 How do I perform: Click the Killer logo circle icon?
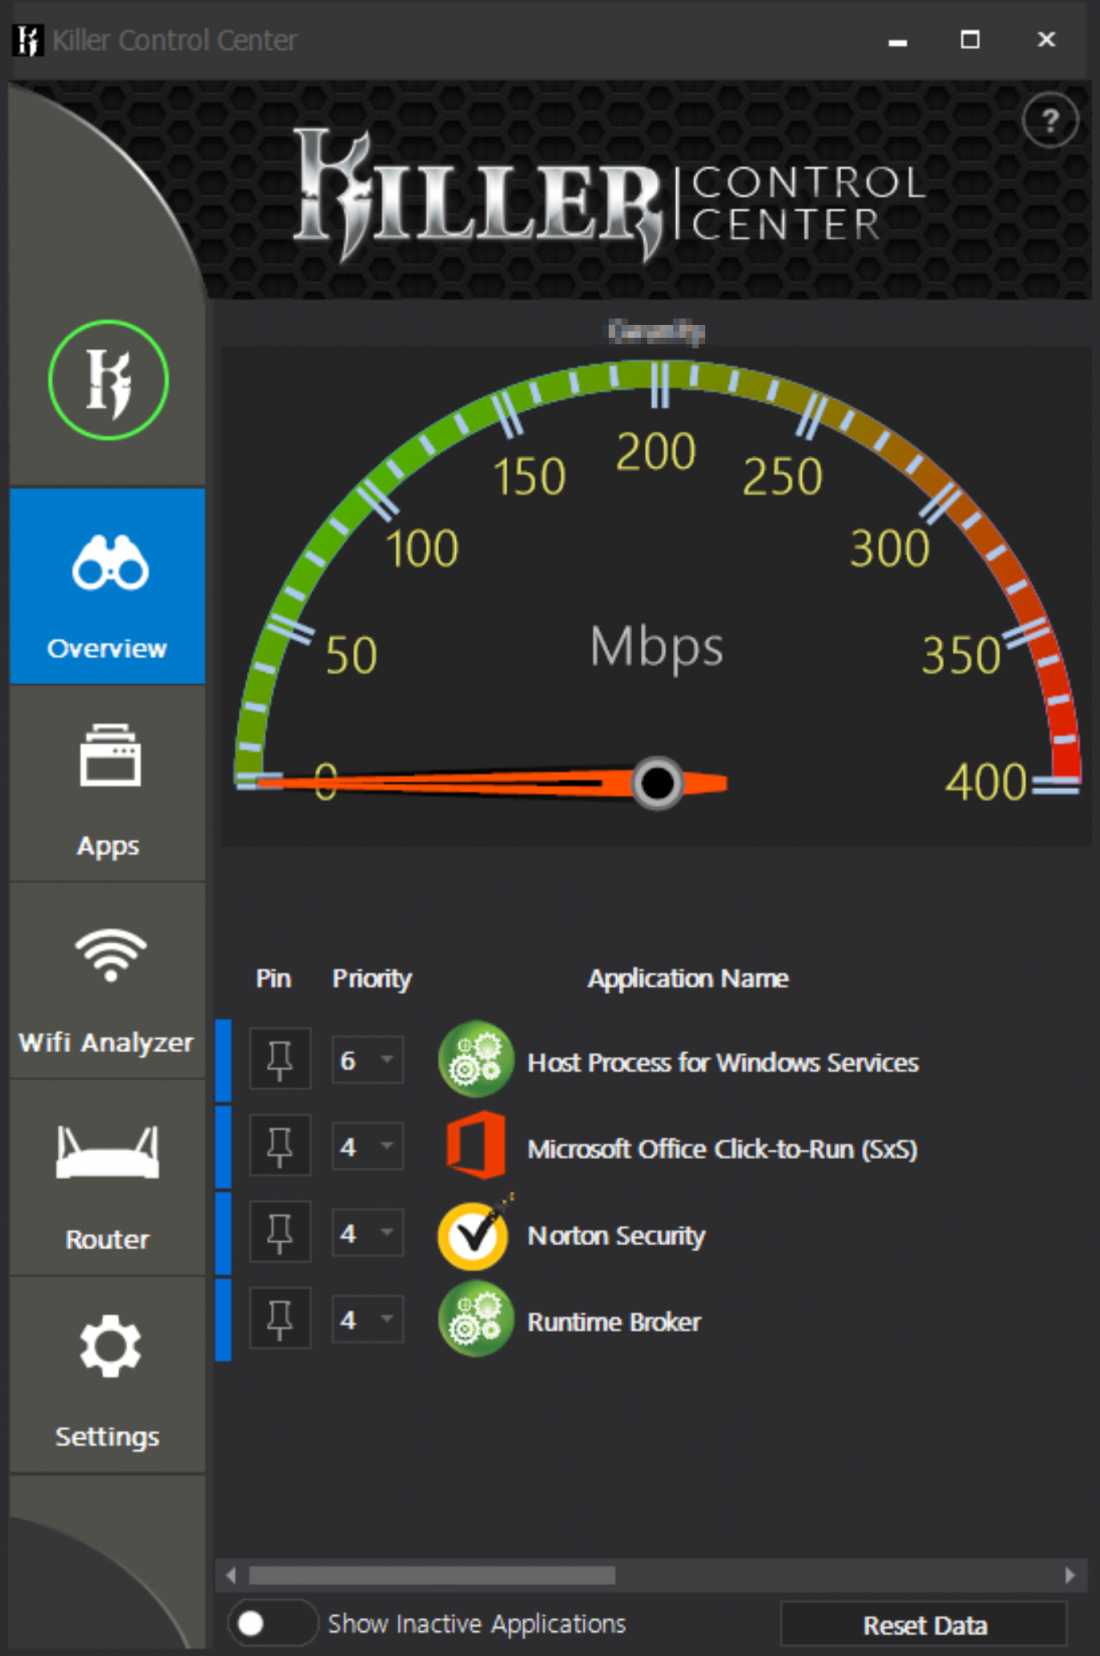click(x=108, y=380)
